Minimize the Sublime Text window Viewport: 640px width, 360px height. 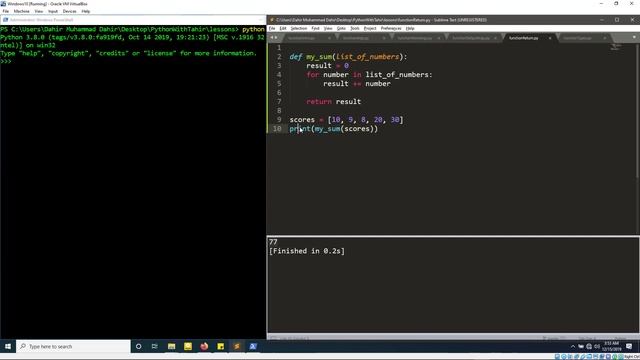click(x=602, y=20)
